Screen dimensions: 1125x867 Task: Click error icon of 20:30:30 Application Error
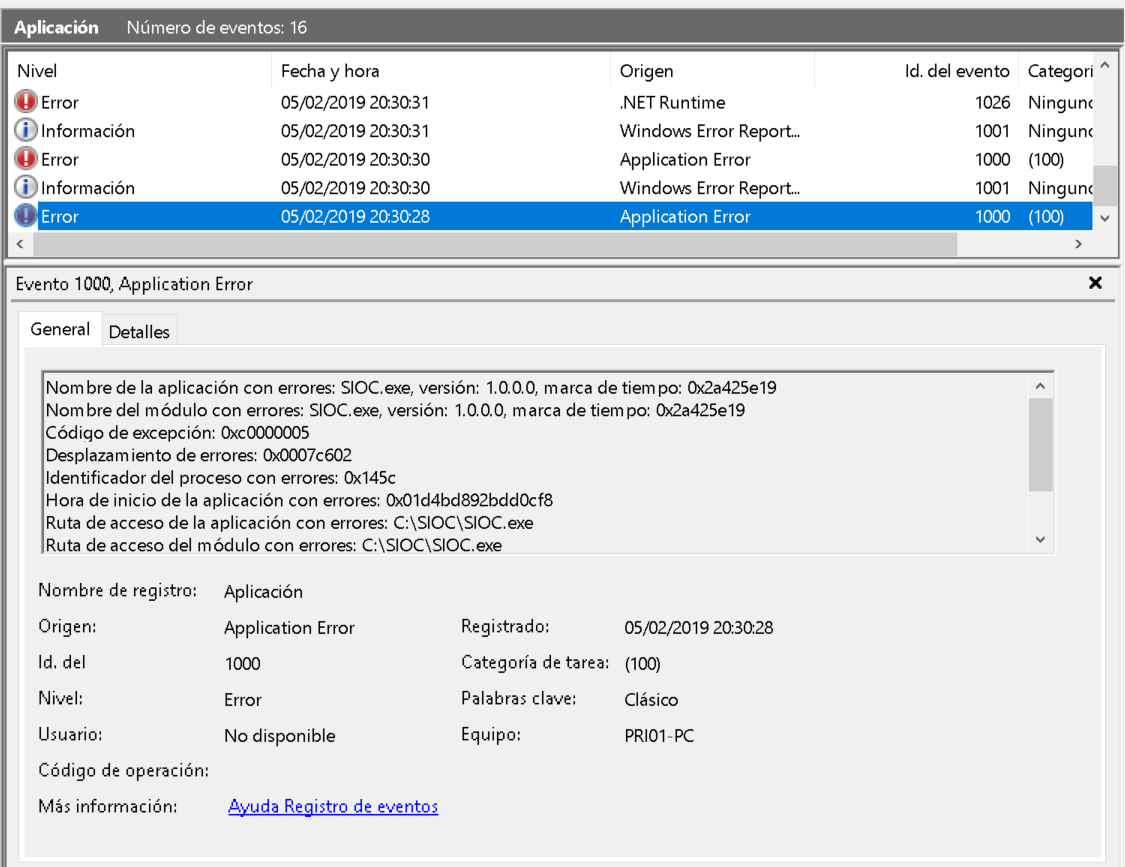[x=26, y=160]
